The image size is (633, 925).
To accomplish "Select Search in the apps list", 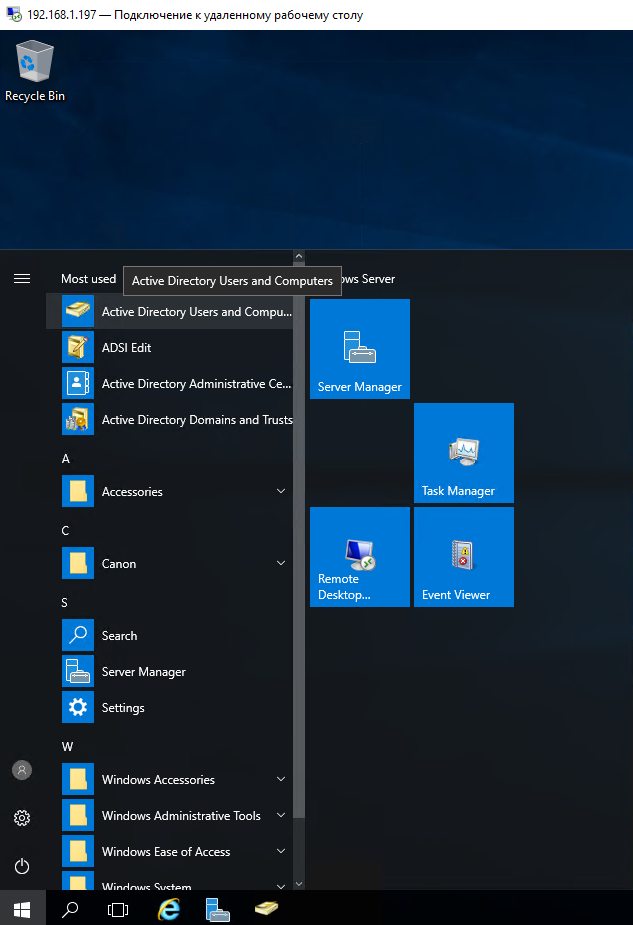I will point(119,636).
